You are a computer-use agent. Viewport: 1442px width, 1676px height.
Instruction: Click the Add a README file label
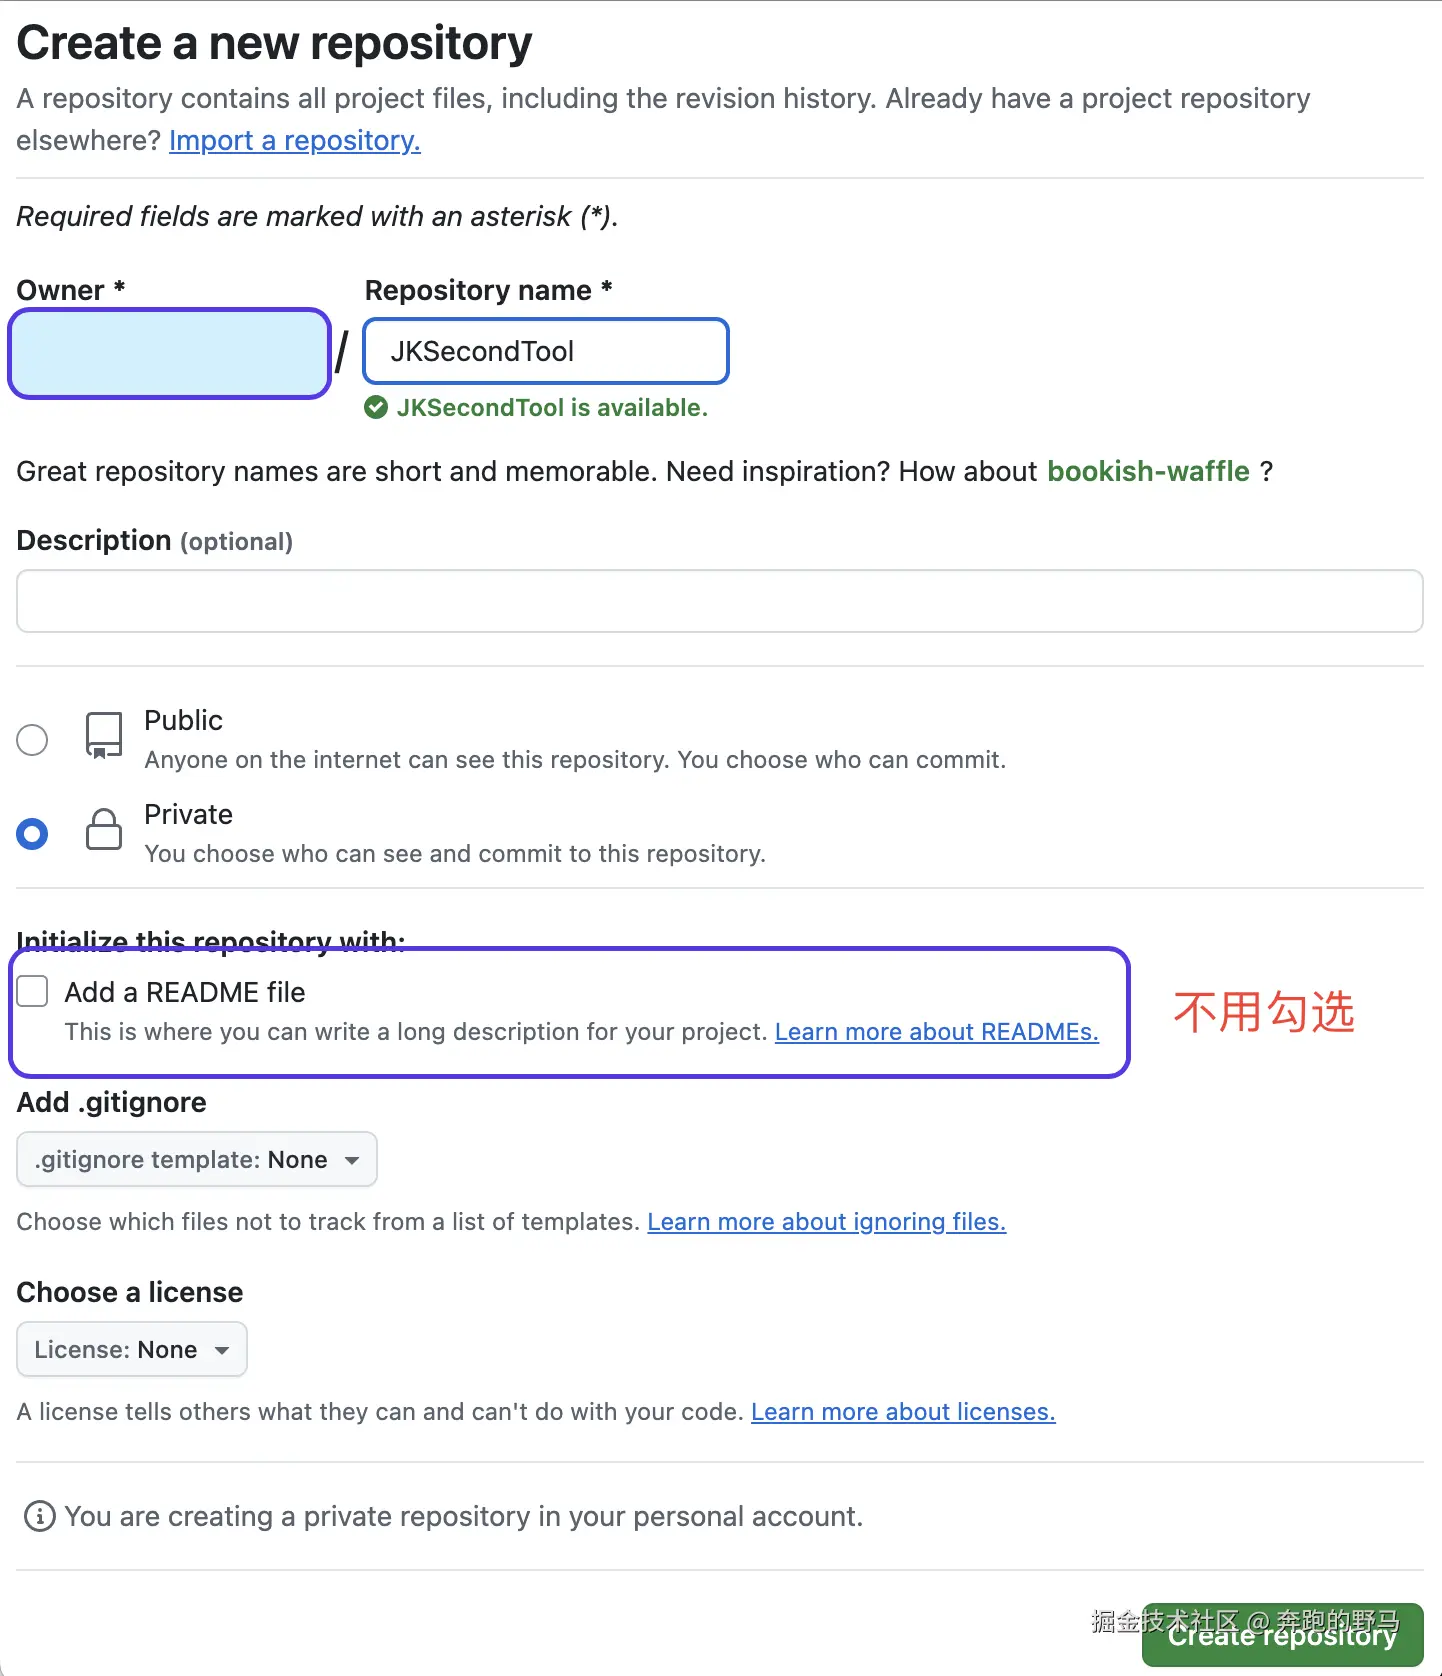(x=185, y=992)
